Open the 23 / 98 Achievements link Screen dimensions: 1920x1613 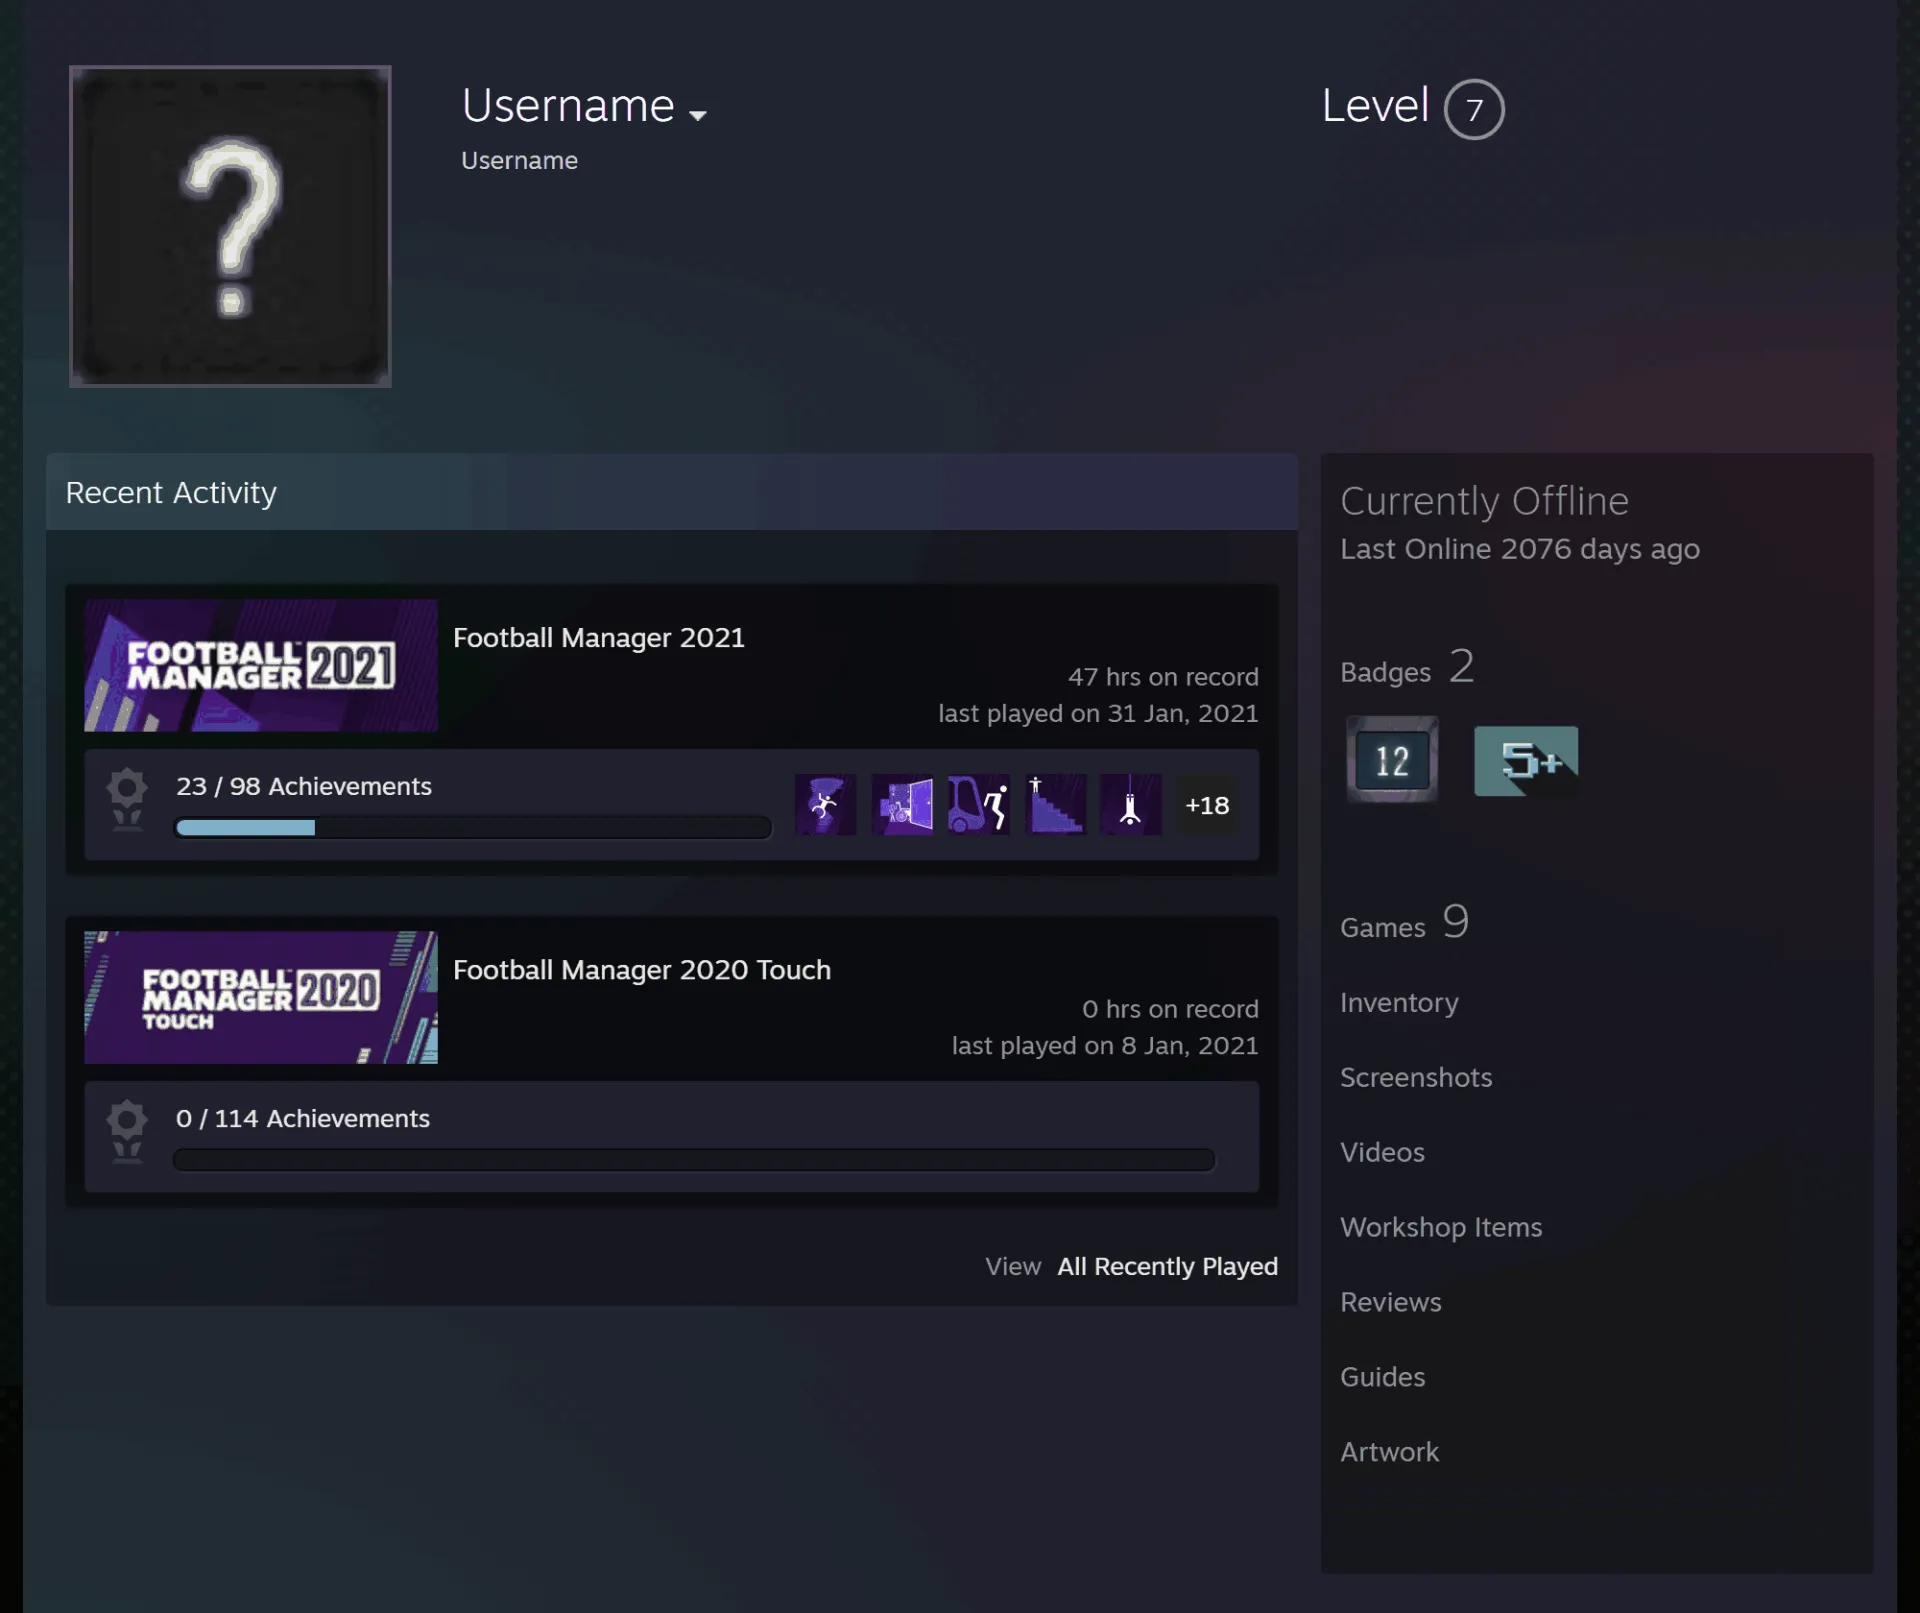pyautogui.click(x=304, y=786)
